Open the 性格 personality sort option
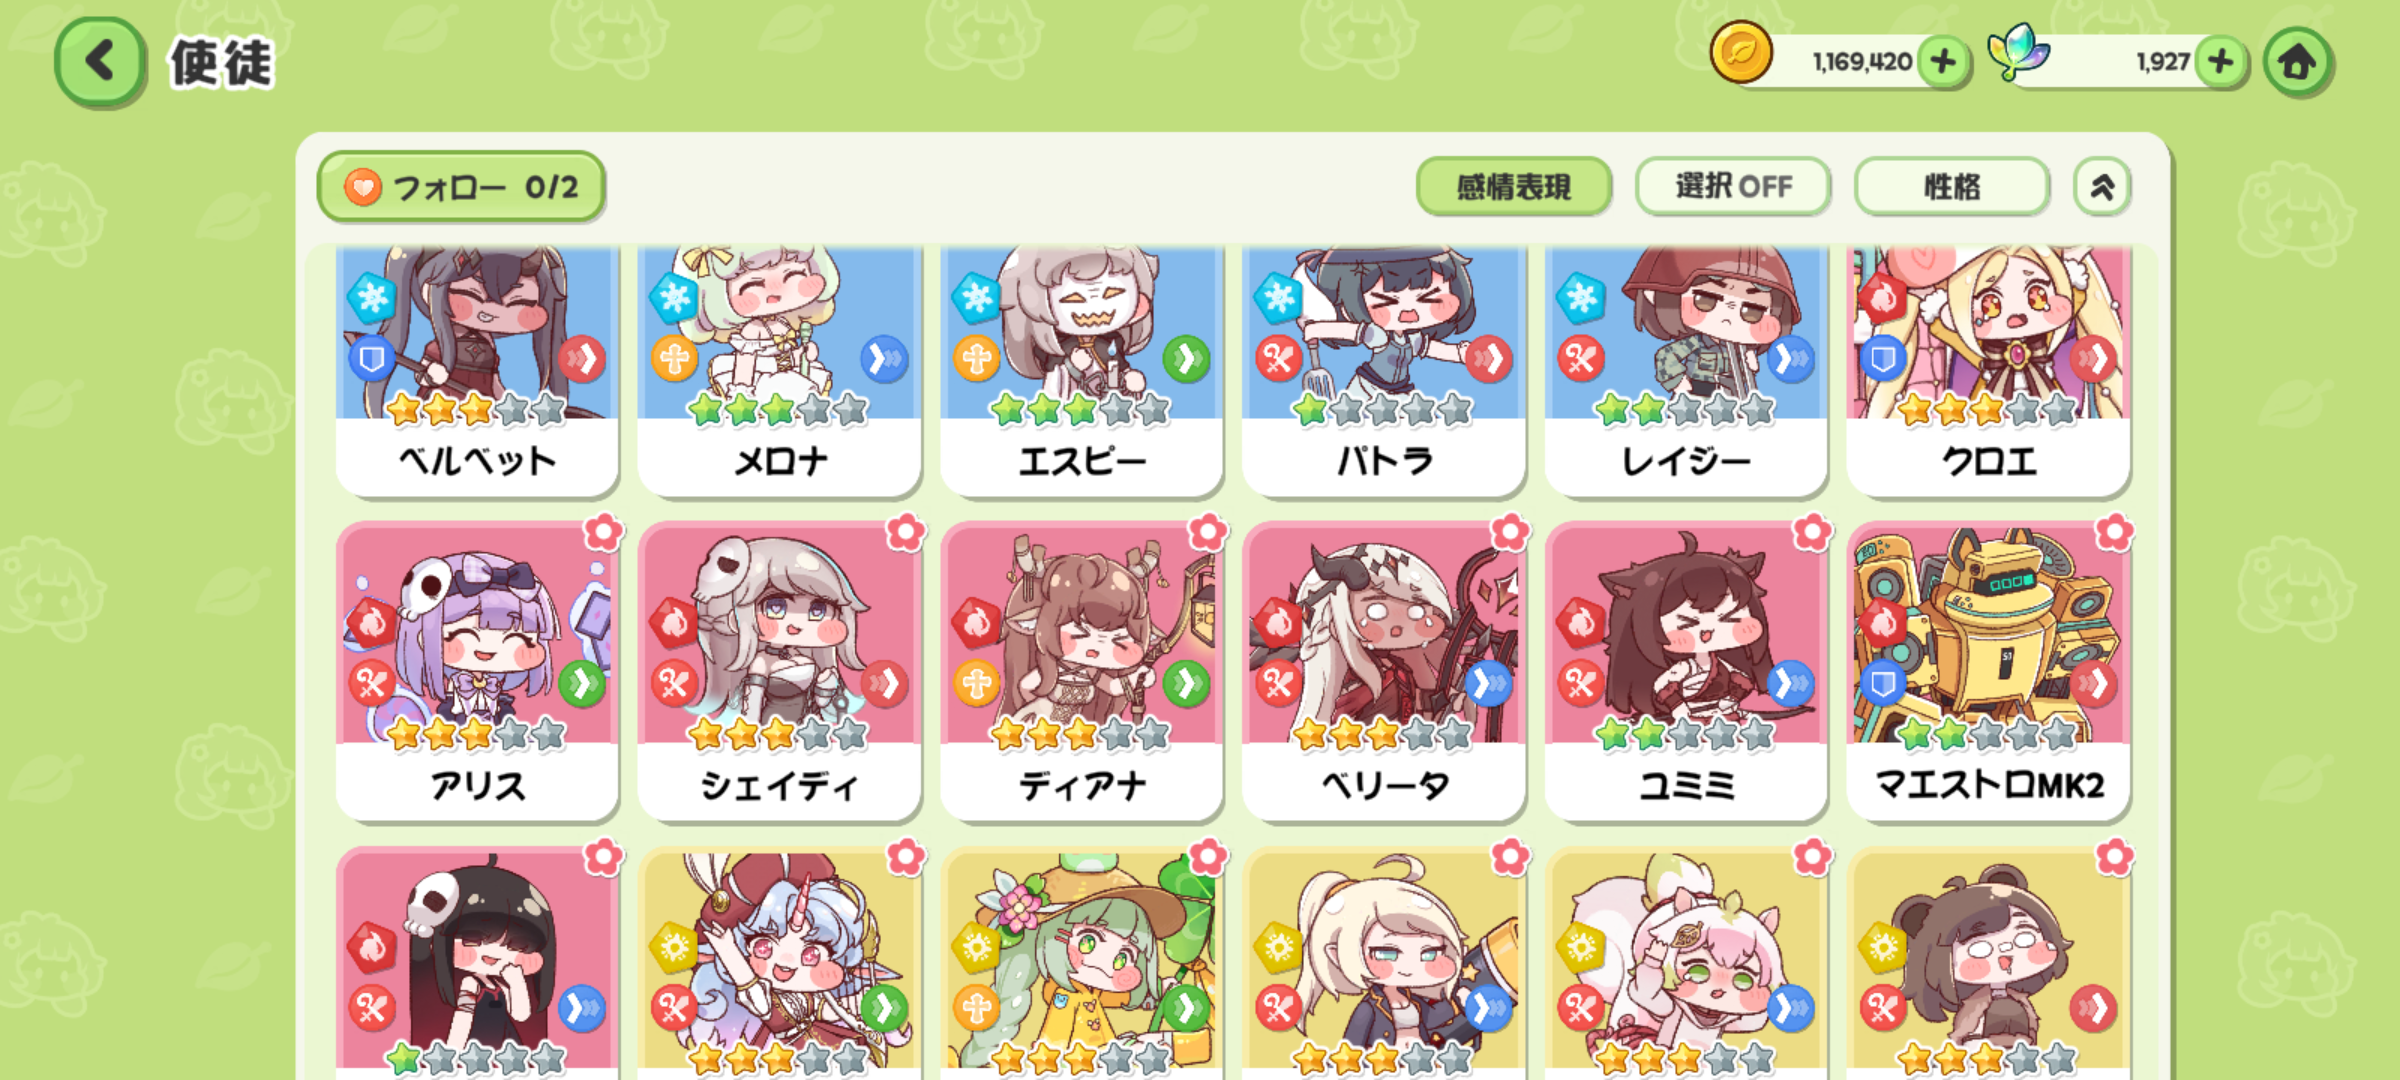This screenshot has width=2400, height=1080. point(1952,186)
